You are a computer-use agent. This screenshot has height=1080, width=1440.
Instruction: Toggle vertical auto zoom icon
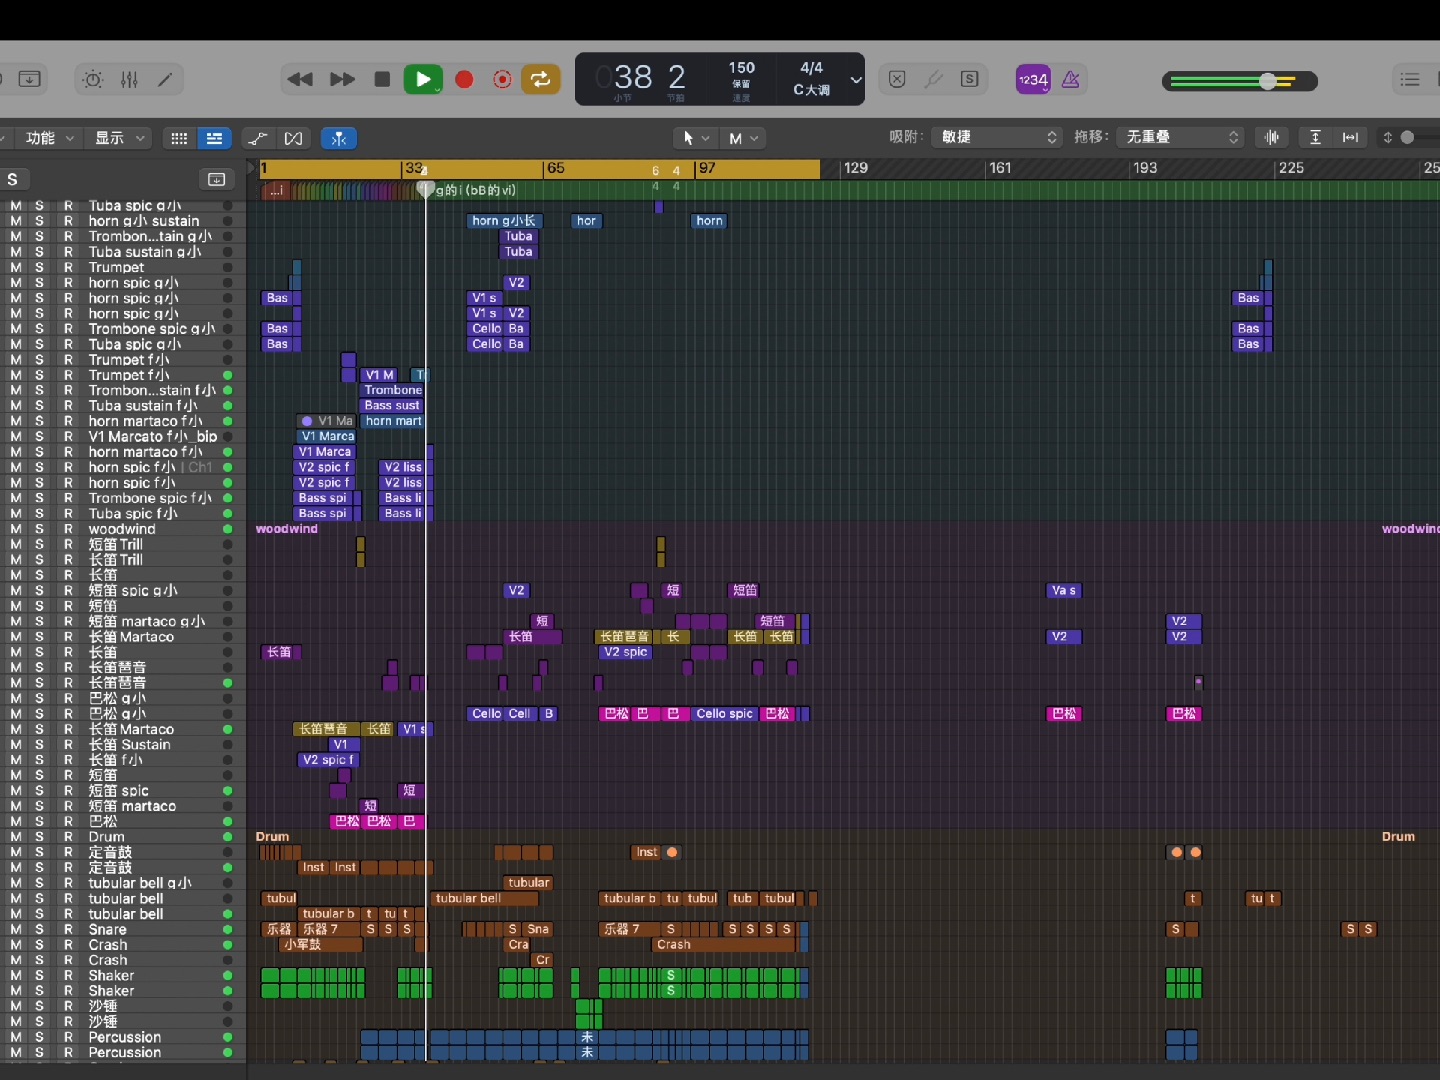point(1316,137)
